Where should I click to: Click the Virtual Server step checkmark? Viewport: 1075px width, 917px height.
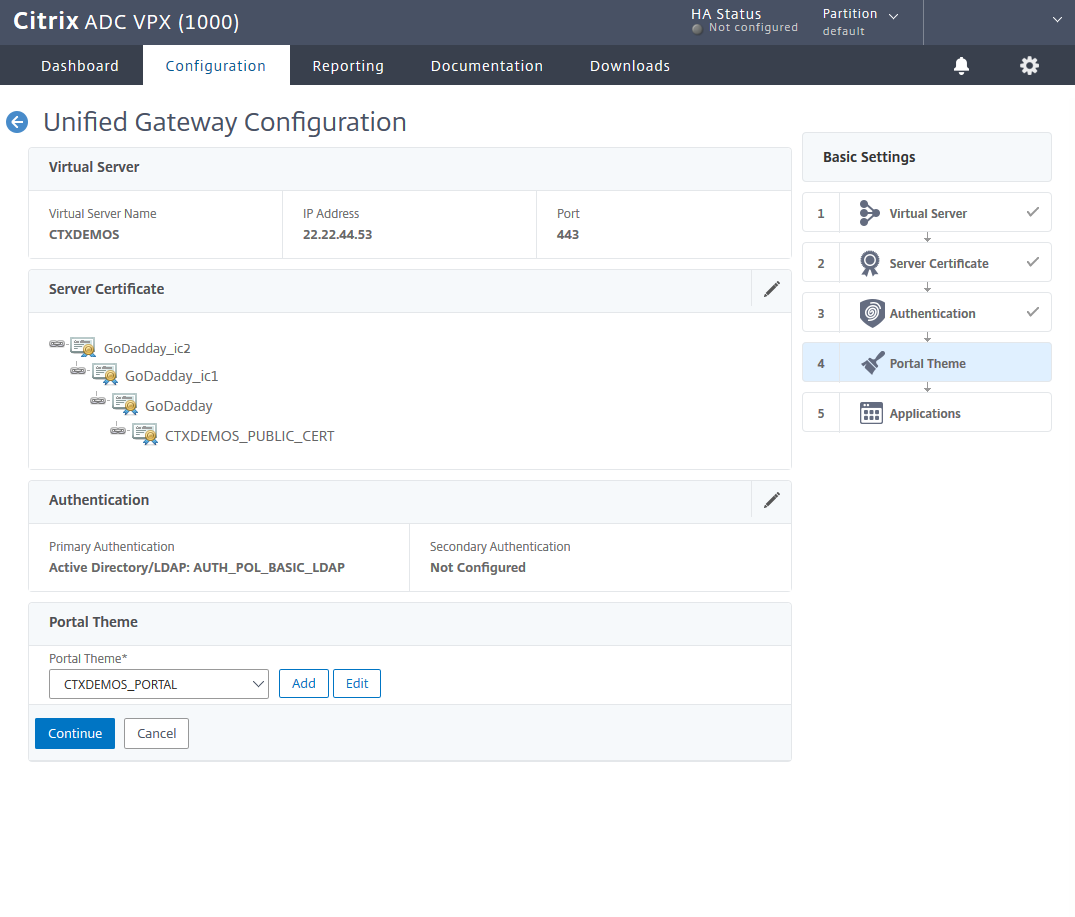click(1032, 212)
